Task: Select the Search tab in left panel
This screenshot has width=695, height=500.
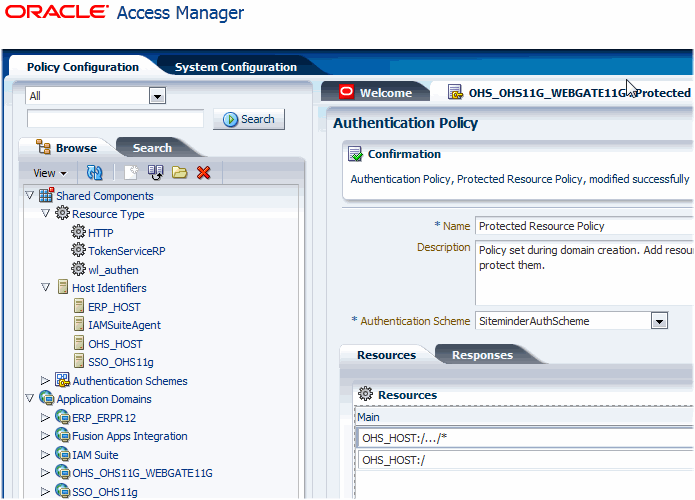Action: tap(152, 148)
